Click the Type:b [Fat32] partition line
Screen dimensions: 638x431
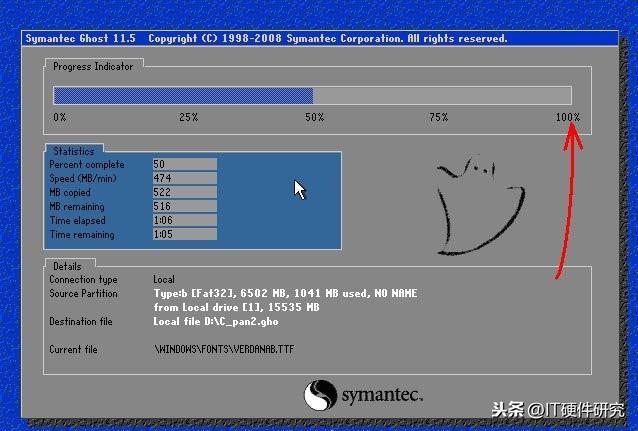coord(285,293)
